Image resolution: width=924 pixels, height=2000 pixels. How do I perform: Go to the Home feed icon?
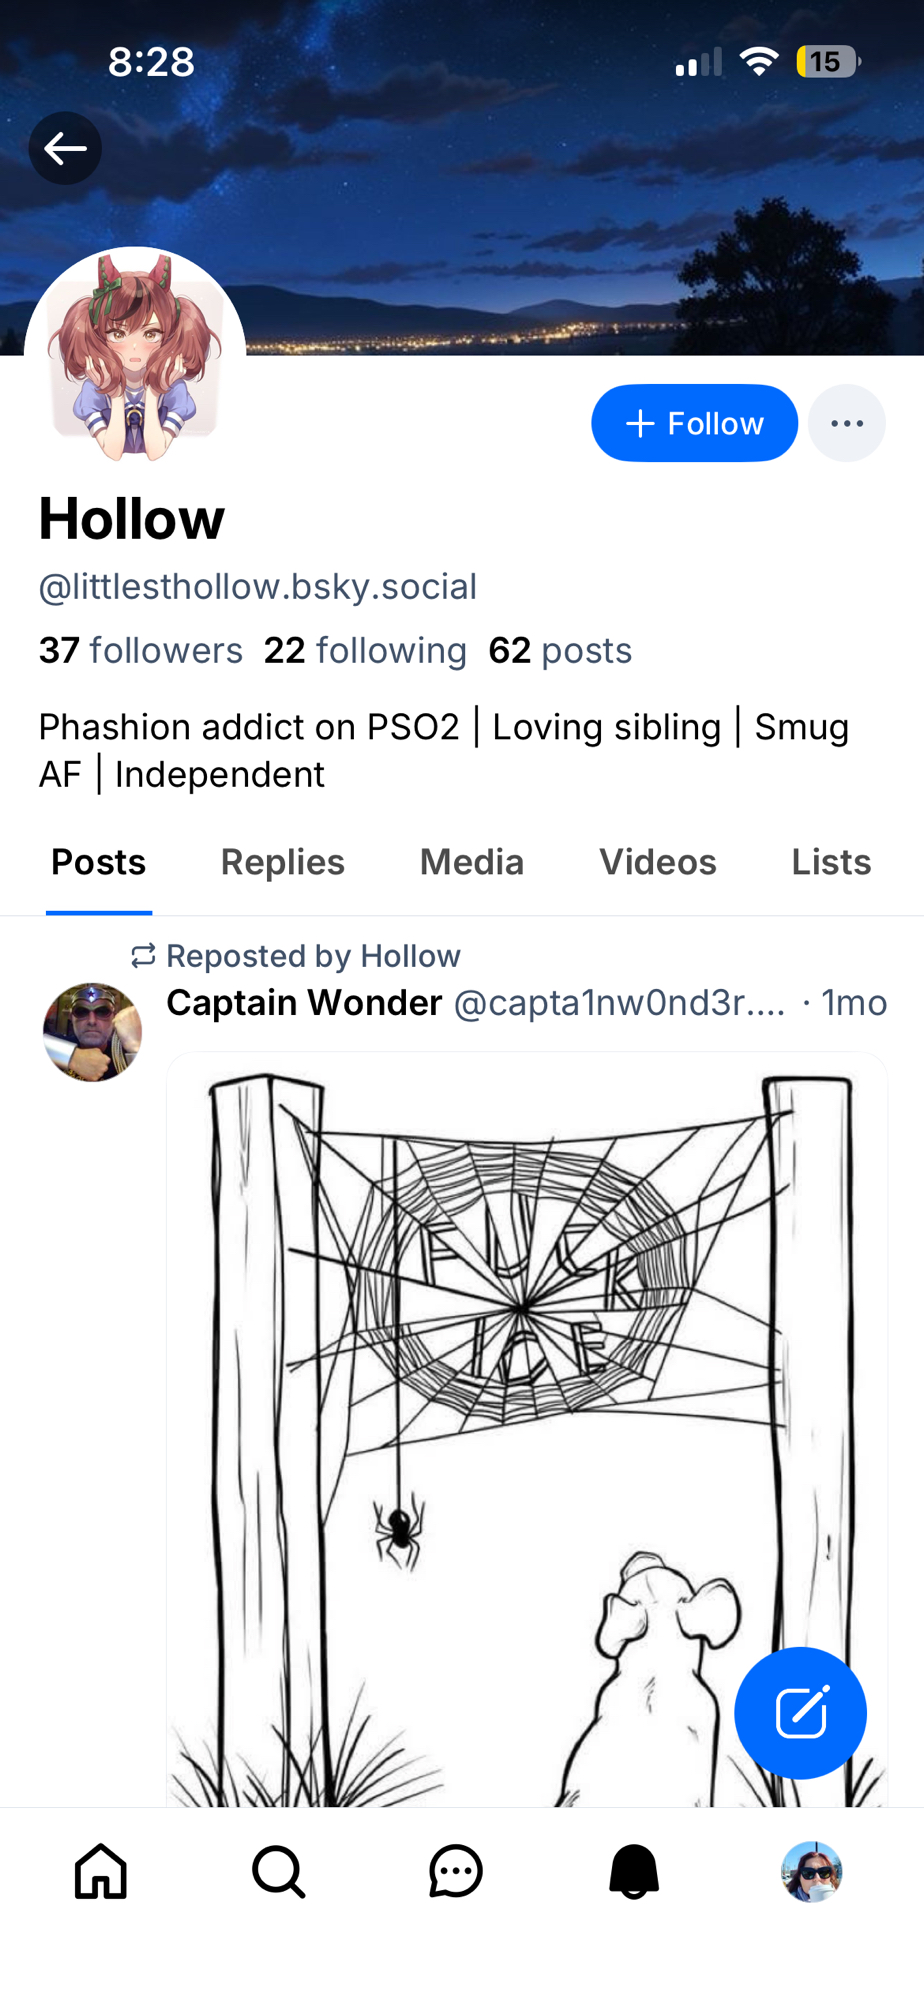101,1871
